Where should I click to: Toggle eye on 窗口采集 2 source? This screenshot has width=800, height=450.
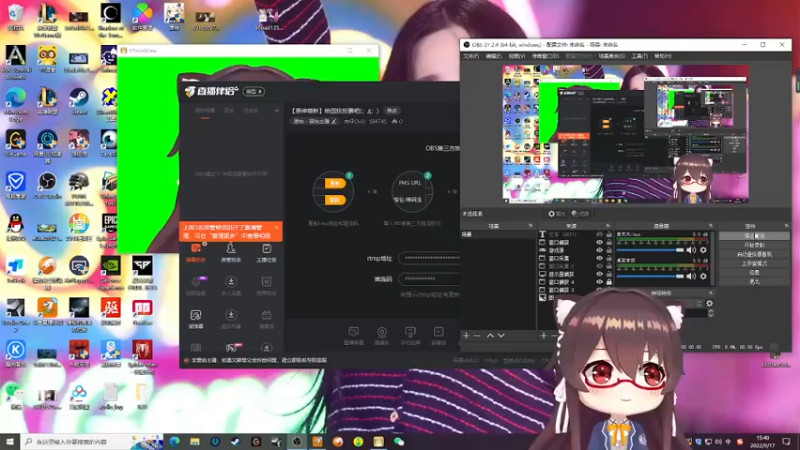[599, 266]
